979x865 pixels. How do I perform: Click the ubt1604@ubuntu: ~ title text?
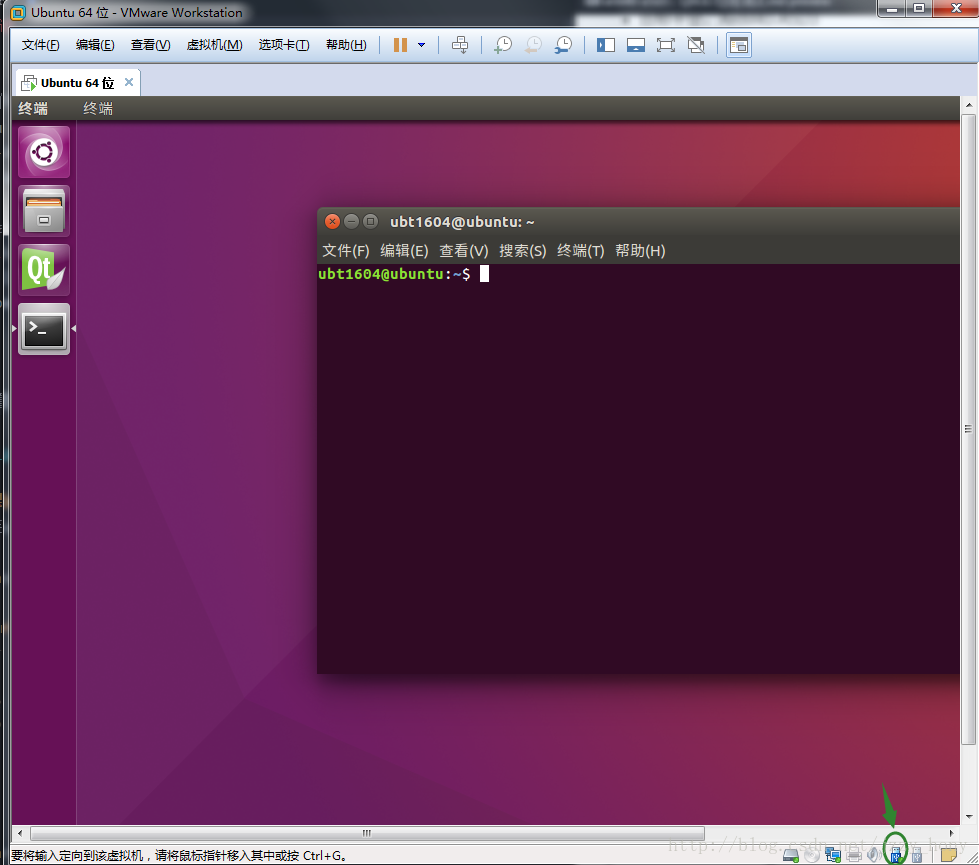462,222
